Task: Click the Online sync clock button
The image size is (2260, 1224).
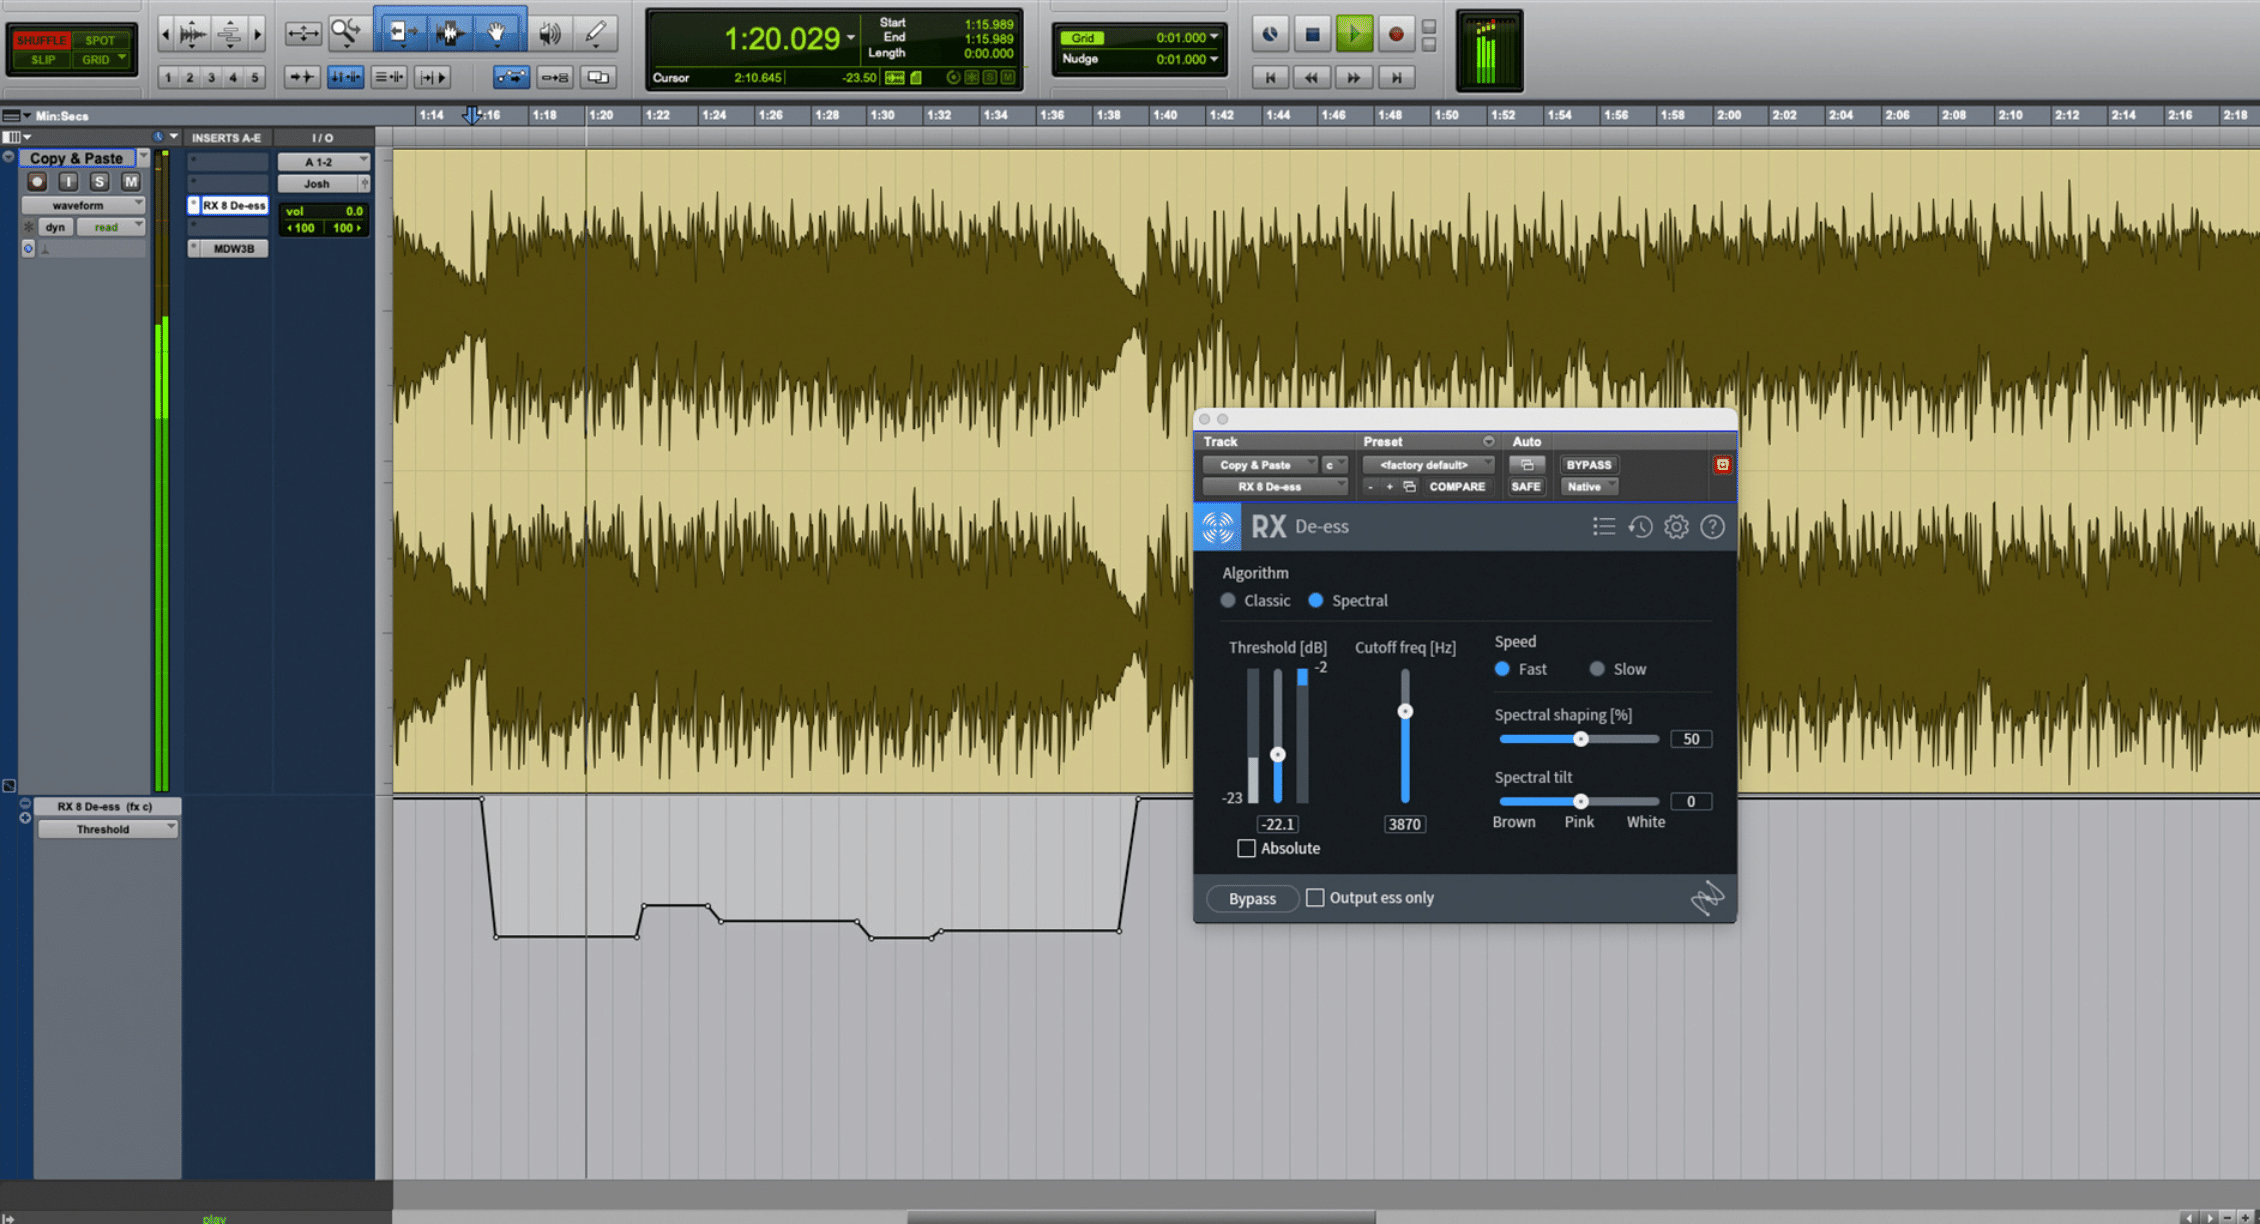Action: (x=1270, y=34)
